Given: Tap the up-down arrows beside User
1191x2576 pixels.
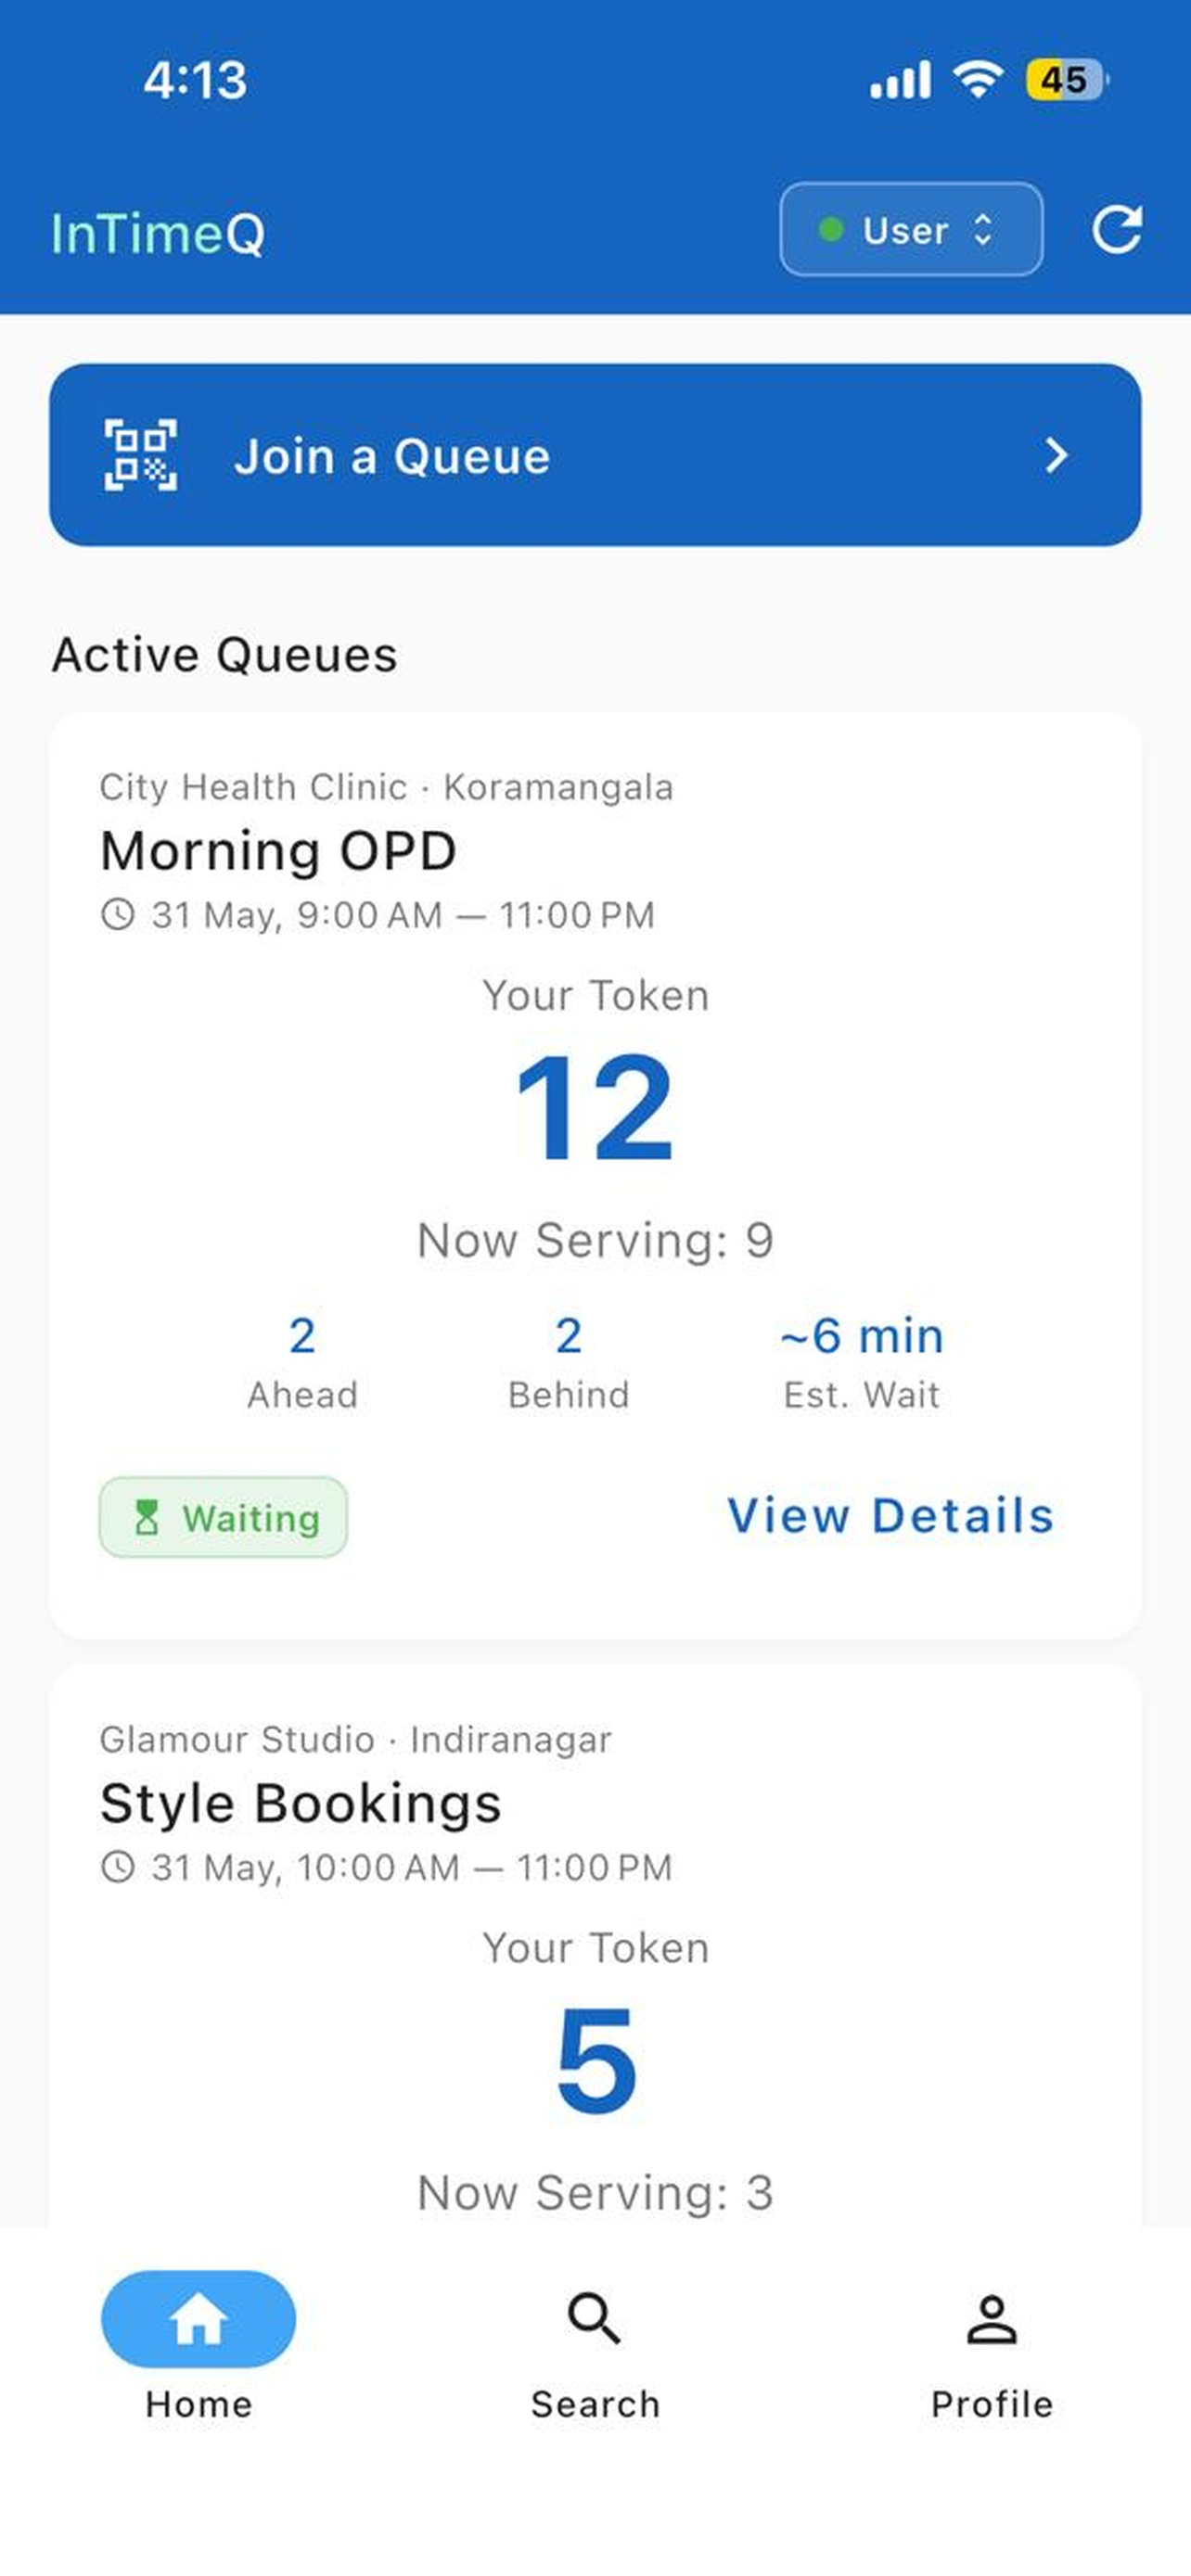Looking at the screenshot, I should click(983, 230).
